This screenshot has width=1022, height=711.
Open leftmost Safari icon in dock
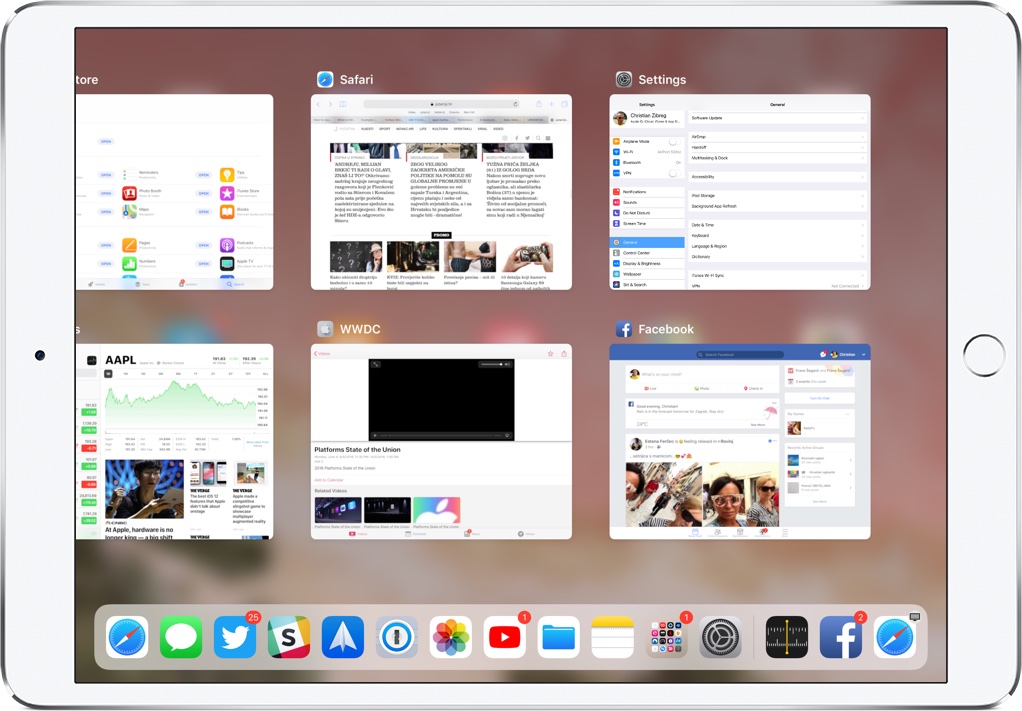click(127, 637)
